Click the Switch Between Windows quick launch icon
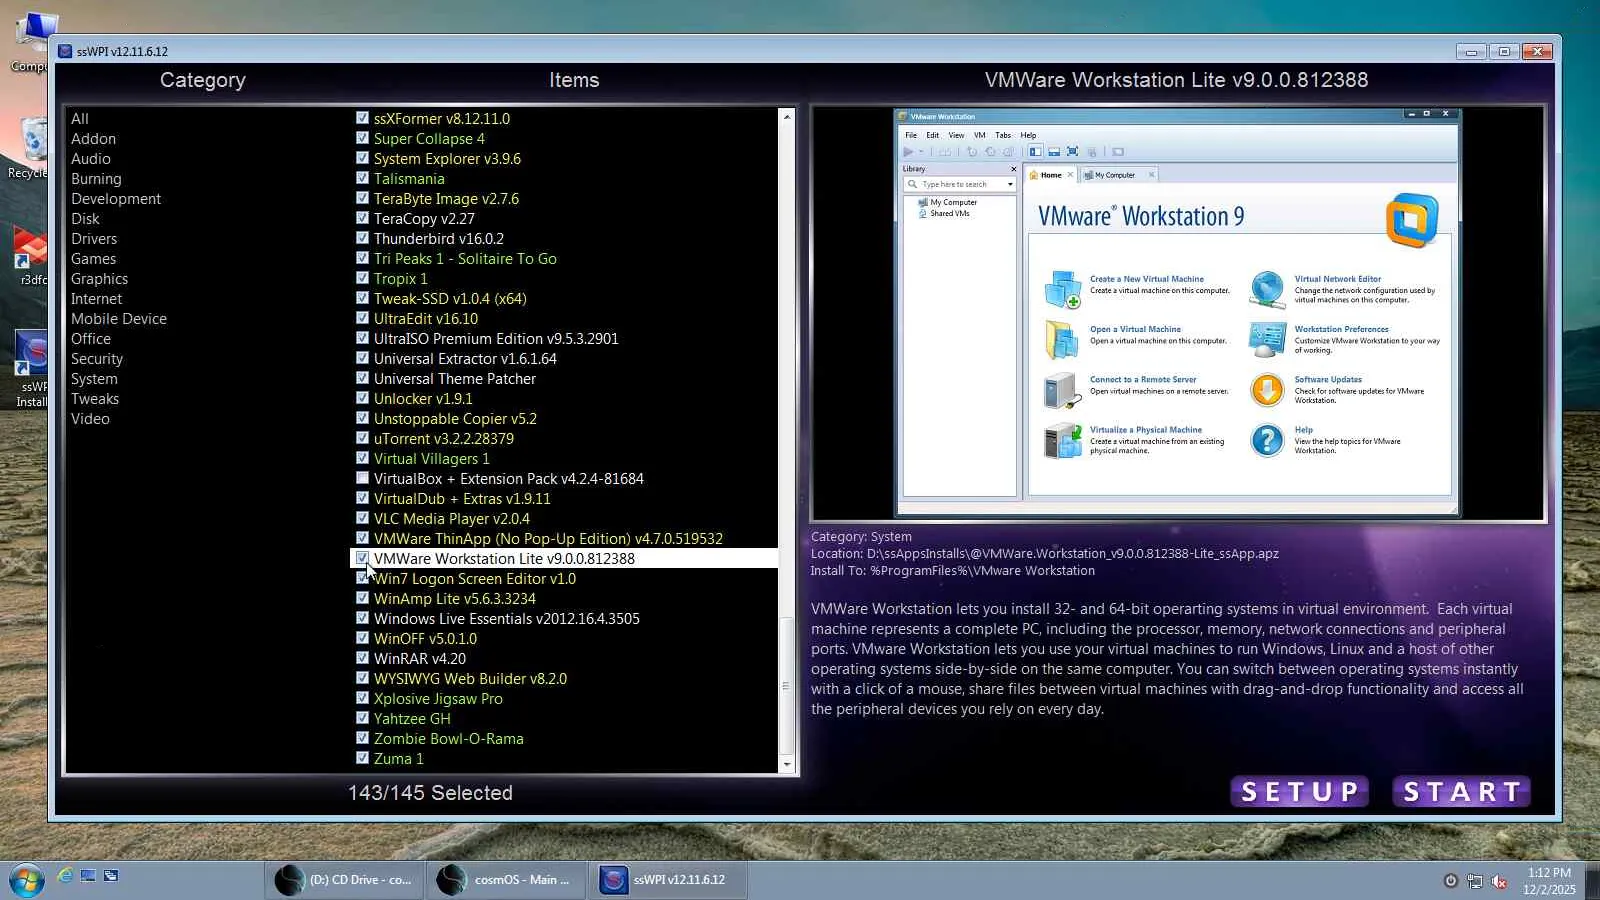1600x900 pixels. [x=111, y=876]
